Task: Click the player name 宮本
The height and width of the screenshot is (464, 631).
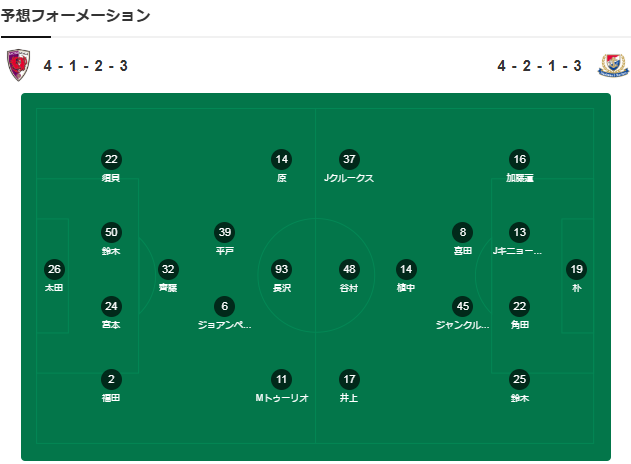Action: point(111,325)
